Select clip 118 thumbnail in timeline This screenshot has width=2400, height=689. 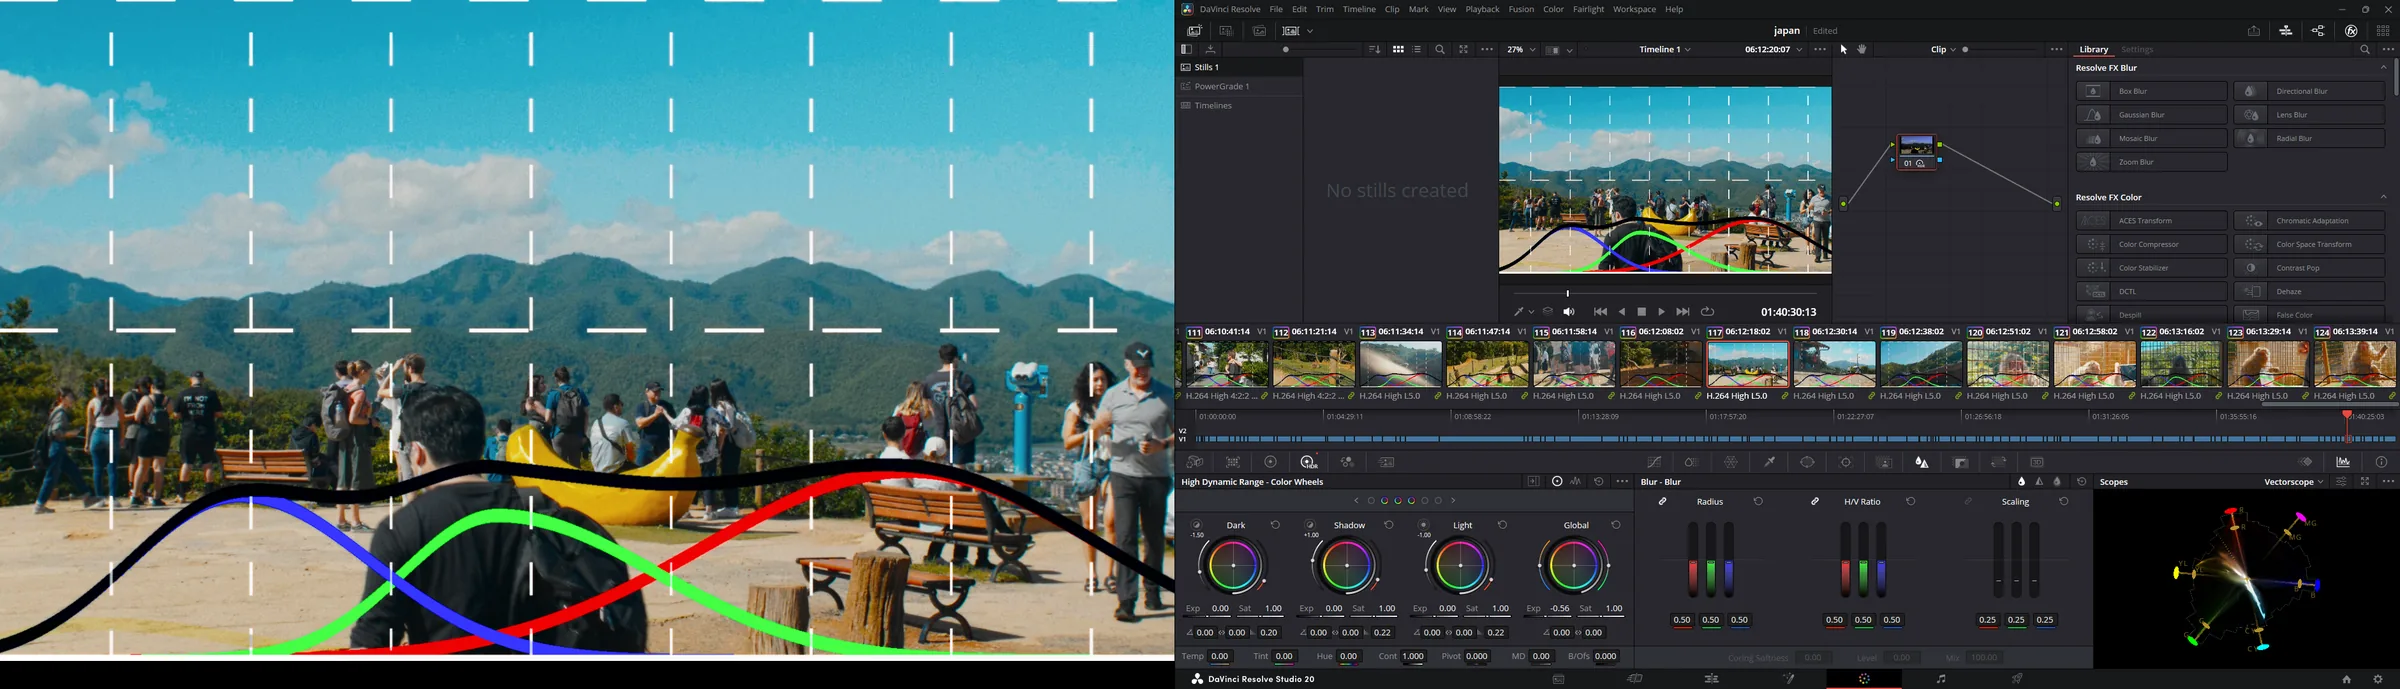click(1834, 365)
